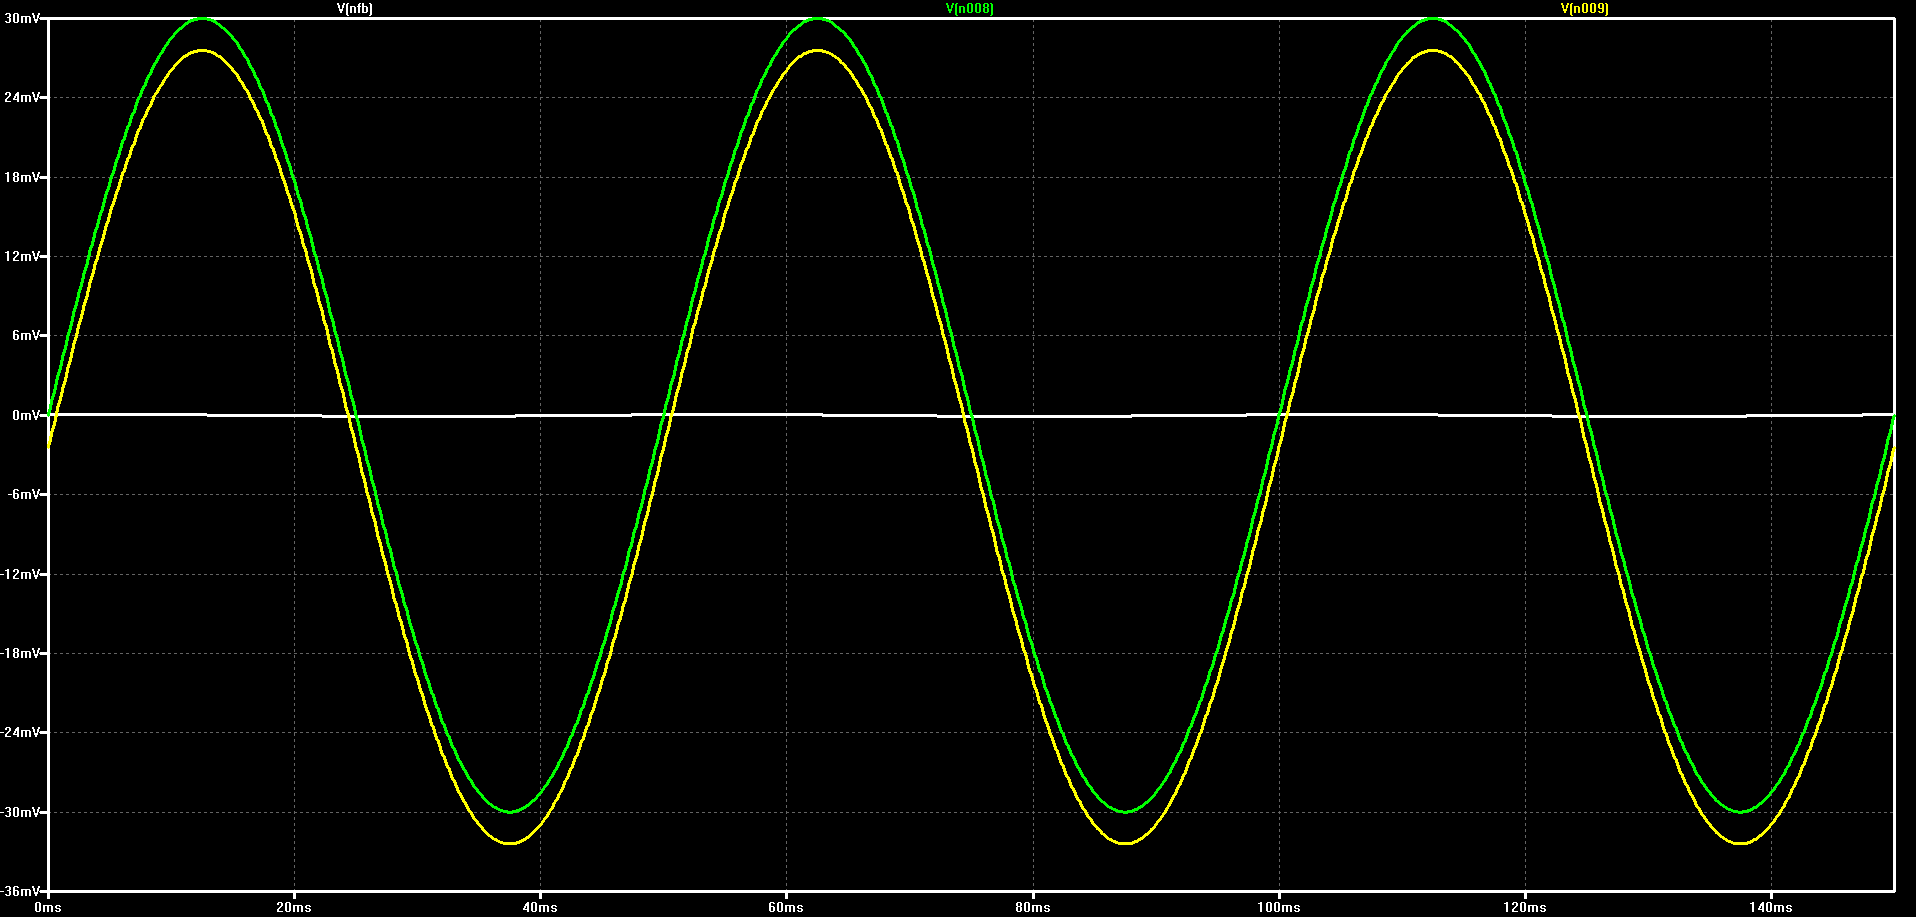This screenshot has width=1916, height=917.
Task: Click the 18mV vertical axis label
Action: point(21,177)
